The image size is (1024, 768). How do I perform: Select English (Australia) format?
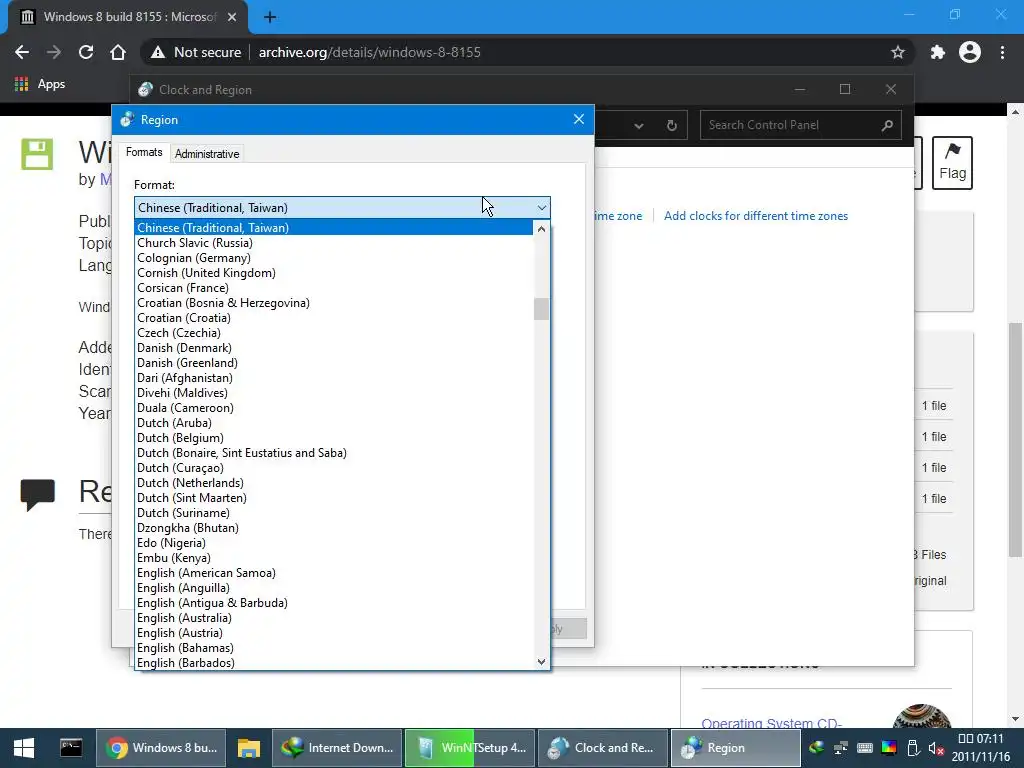tap(333, 618)
